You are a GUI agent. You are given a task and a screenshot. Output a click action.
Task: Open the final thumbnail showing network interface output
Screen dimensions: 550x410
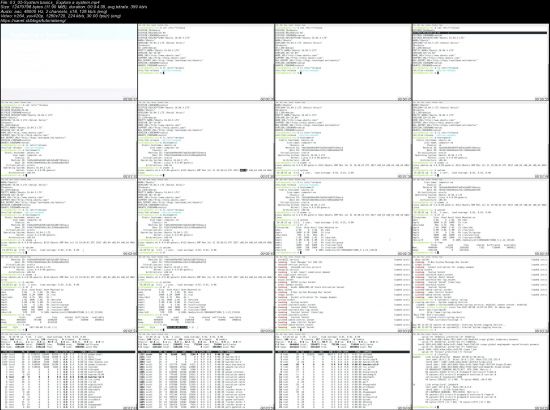(x=481, y=371)
